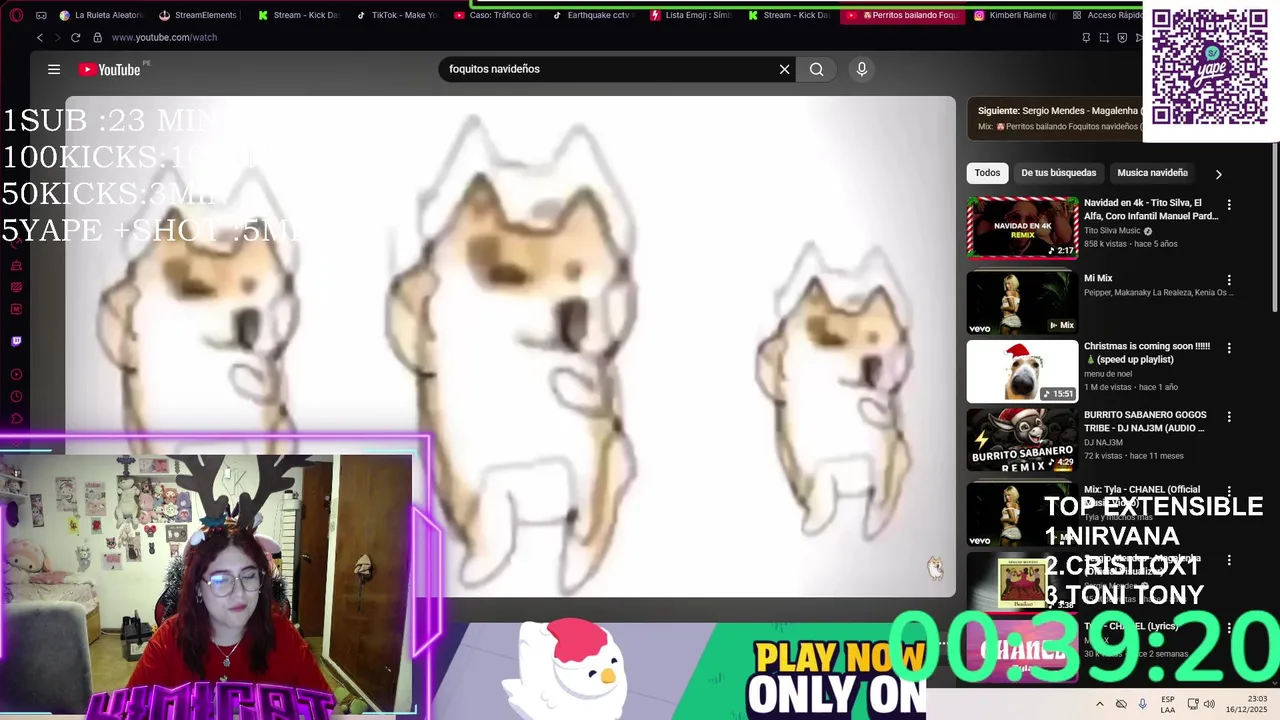1280x720 pixels.
Task: Open Extensions puzzle icon in Opera sidebar
Action: coord(16,419)
